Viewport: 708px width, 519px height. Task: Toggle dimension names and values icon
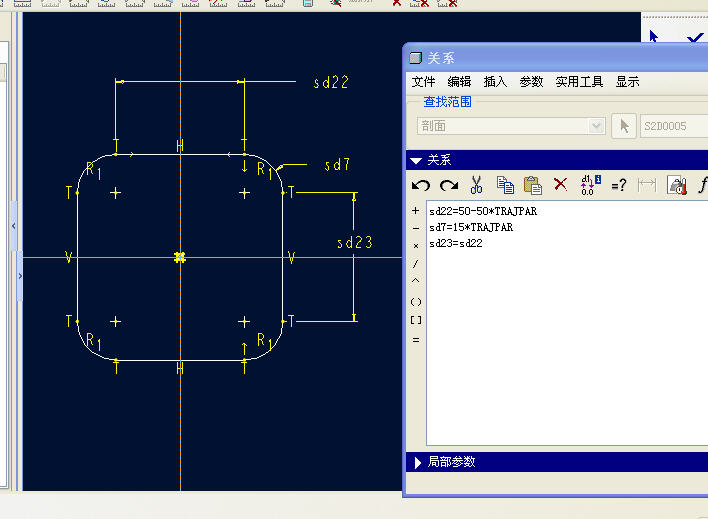pyautogui.click(x=590, y=185)
